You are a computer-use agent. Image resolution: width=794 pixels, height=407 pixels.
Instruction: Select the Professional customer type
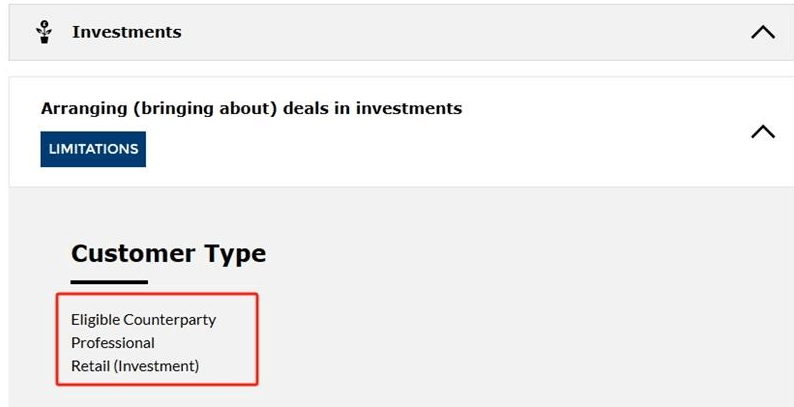click(112, 343)
